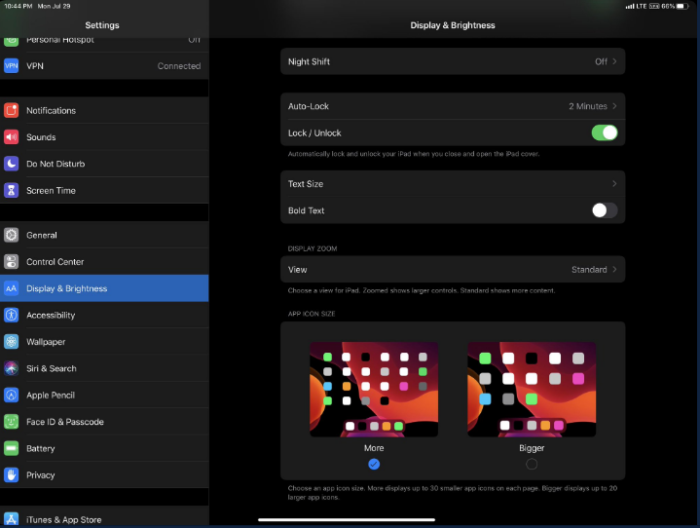Open Auto-Lock chevron showing 2 Minutes
Image resolution: width=700 pixels, height=528 pixels.
click(x=614, y=106)
